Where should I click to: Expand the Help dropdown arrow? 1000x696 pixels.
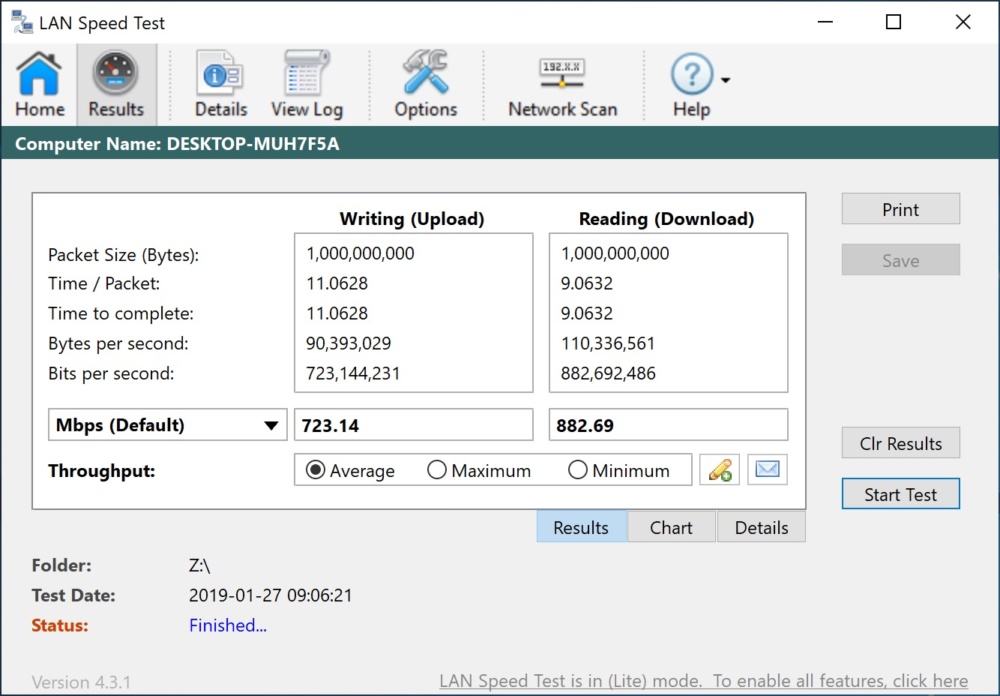pos(726,80)
